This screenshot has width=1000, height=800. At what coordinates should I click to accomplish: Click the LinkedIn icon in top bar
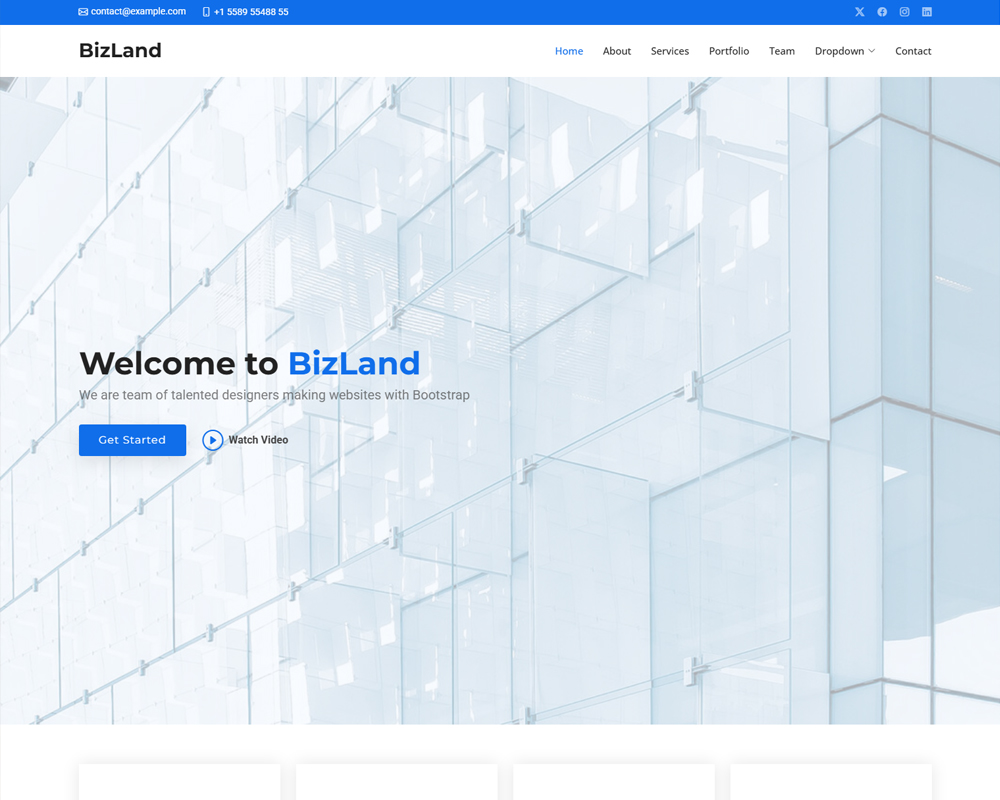tap(927, 12)
